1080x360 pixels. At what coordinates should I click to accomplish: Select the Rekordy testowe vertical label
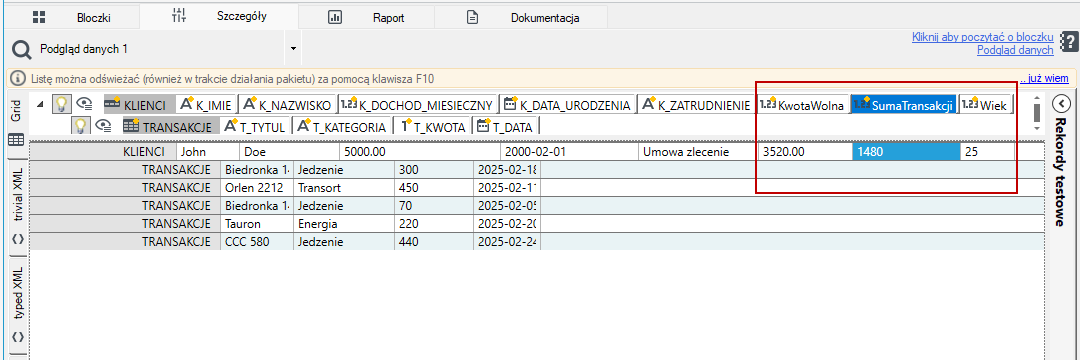coord(1061,171)
